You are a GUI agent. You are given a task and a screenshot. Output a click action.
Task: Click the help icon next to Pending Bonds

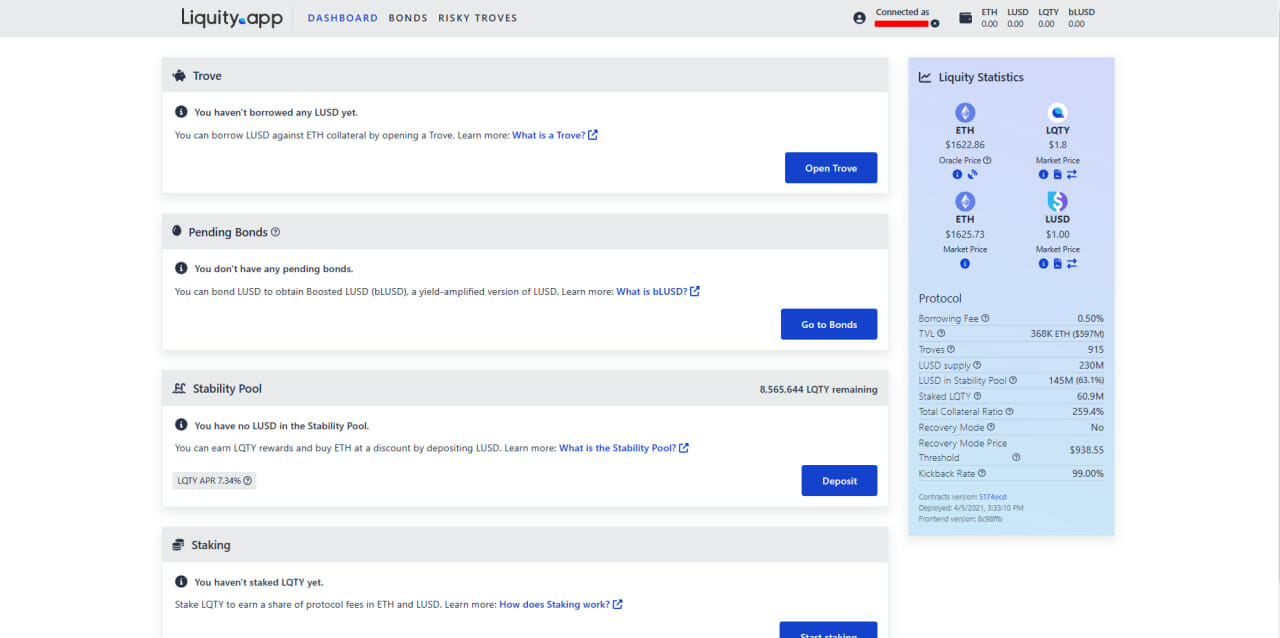point(276,232)
